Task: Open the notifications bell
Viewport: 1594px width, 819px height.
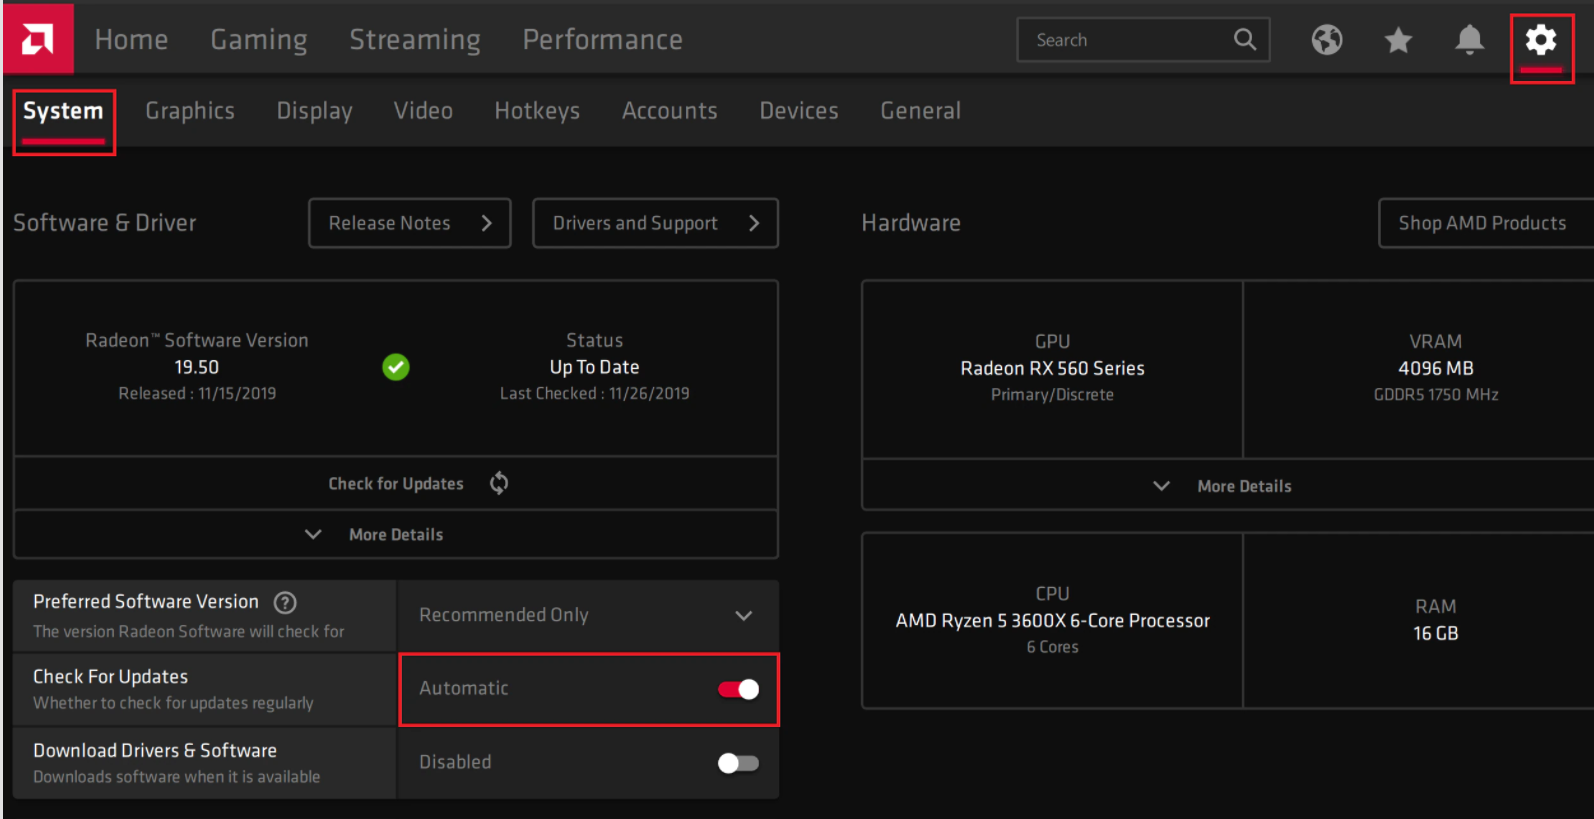Action: (x=1469, y=40)
